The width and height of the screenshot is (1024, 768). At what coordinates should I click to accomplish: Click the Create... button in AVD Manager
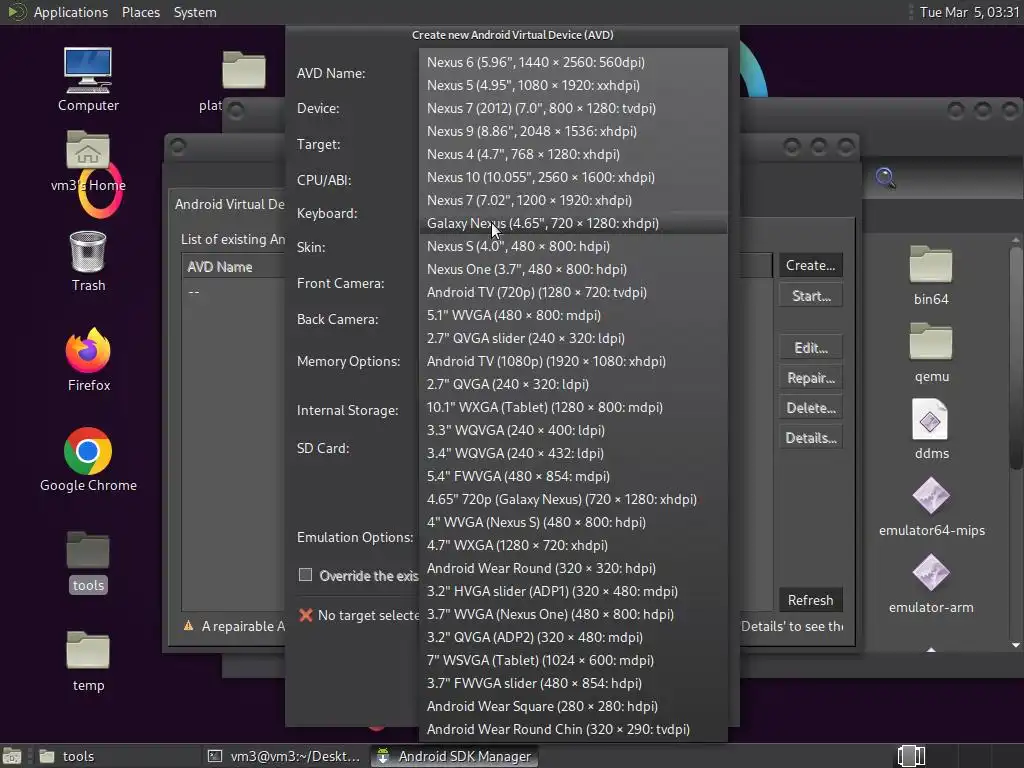(x=810, y=265)
